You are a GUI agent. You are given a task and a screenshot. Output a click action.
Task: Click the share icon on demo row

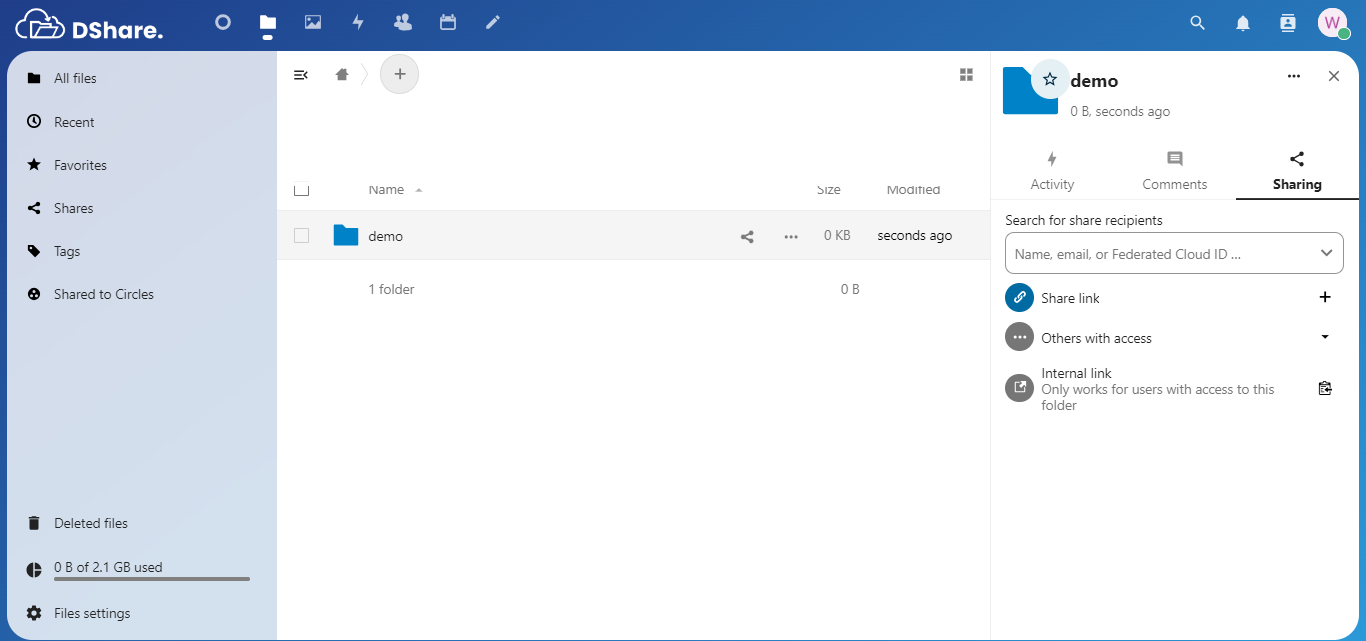click(x=747, y=237)
